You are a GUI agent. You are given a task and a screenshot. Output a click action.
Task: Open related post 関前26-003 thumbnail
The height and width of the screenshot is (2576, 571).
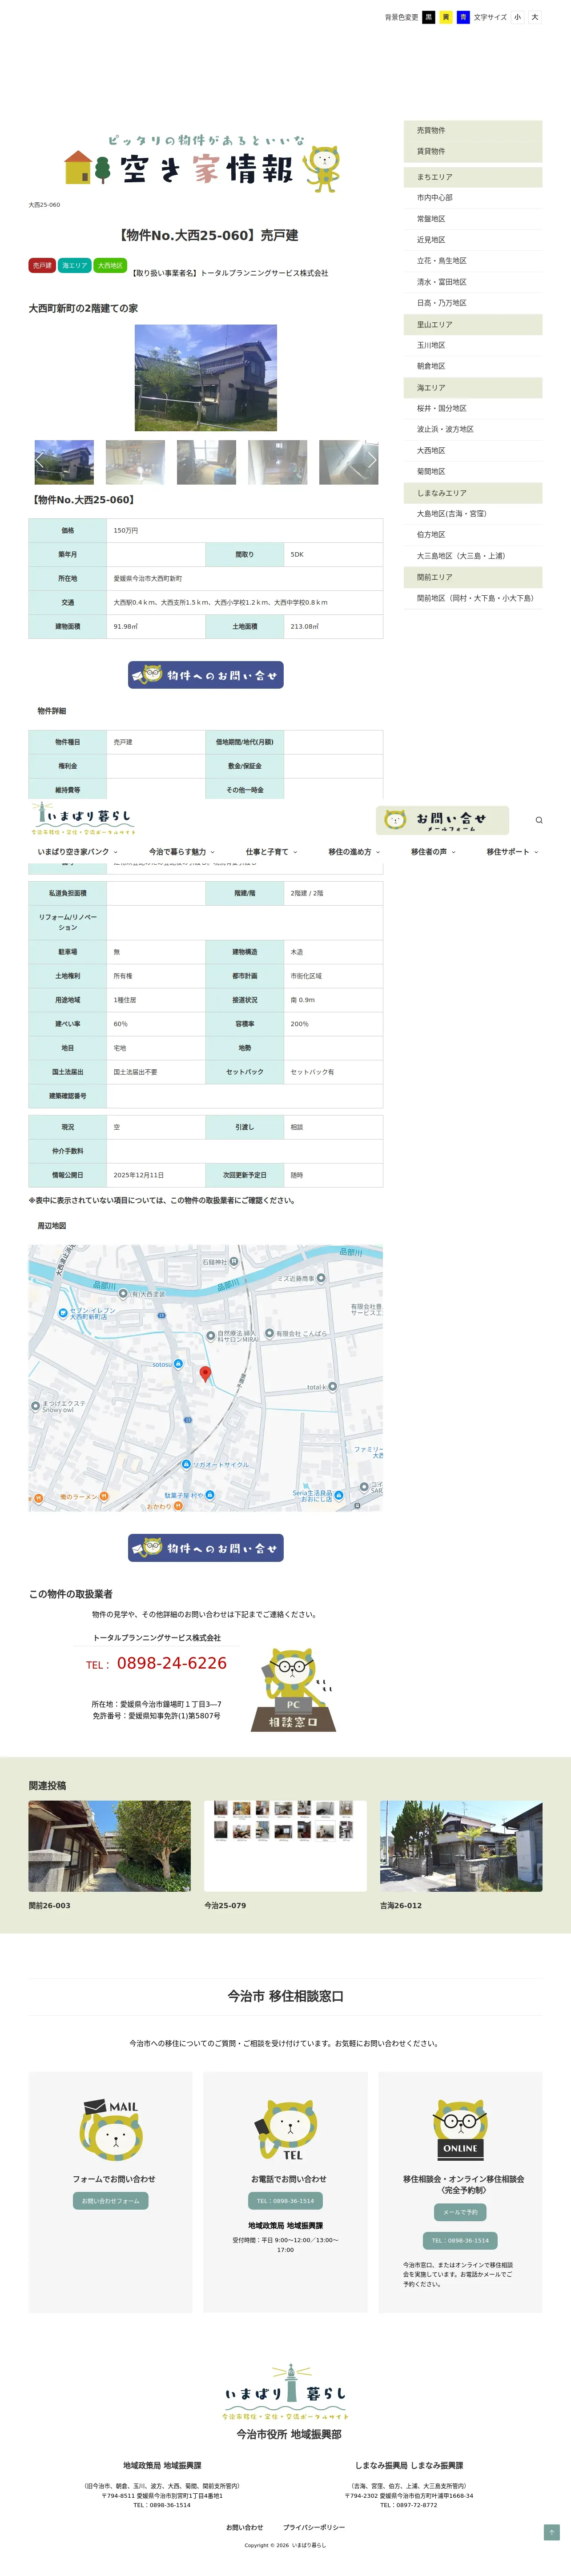point(110,1846)
